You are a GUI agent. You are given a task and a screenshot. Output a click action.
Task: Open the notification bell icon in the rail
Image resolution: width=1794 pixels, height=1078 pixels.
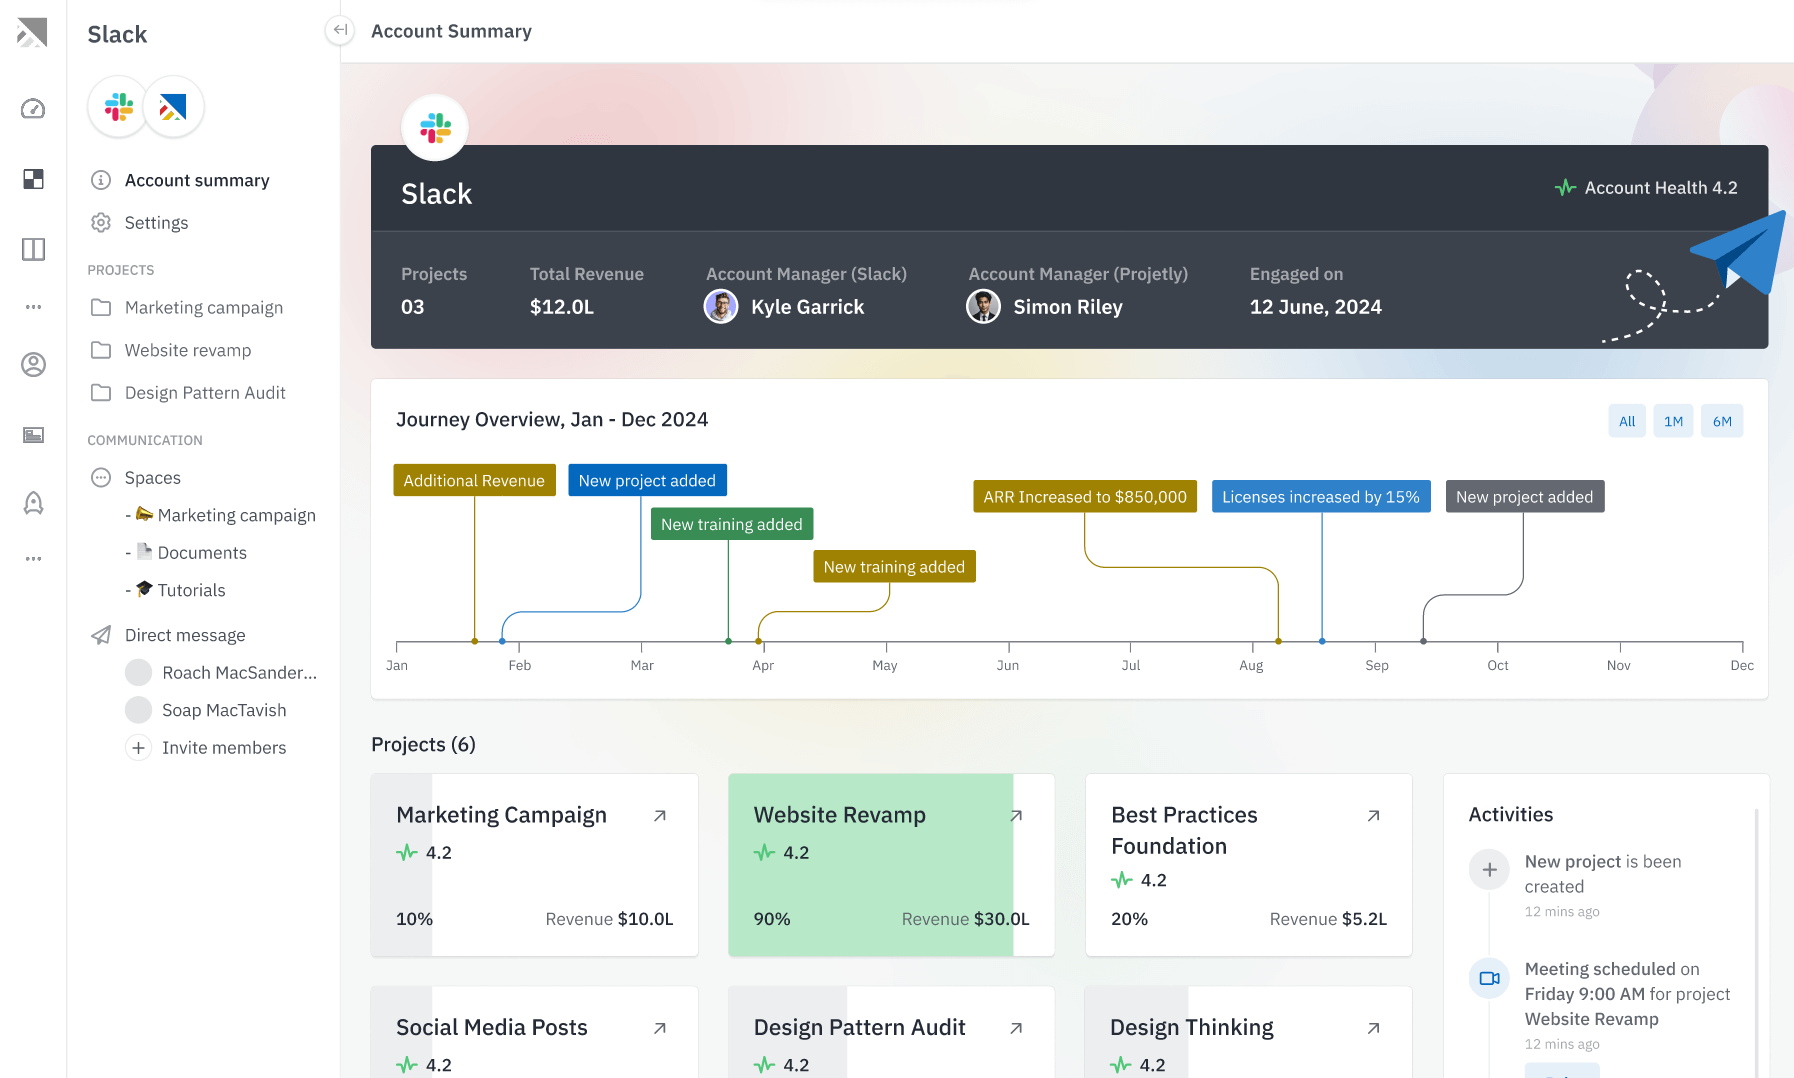click(33, 503)
